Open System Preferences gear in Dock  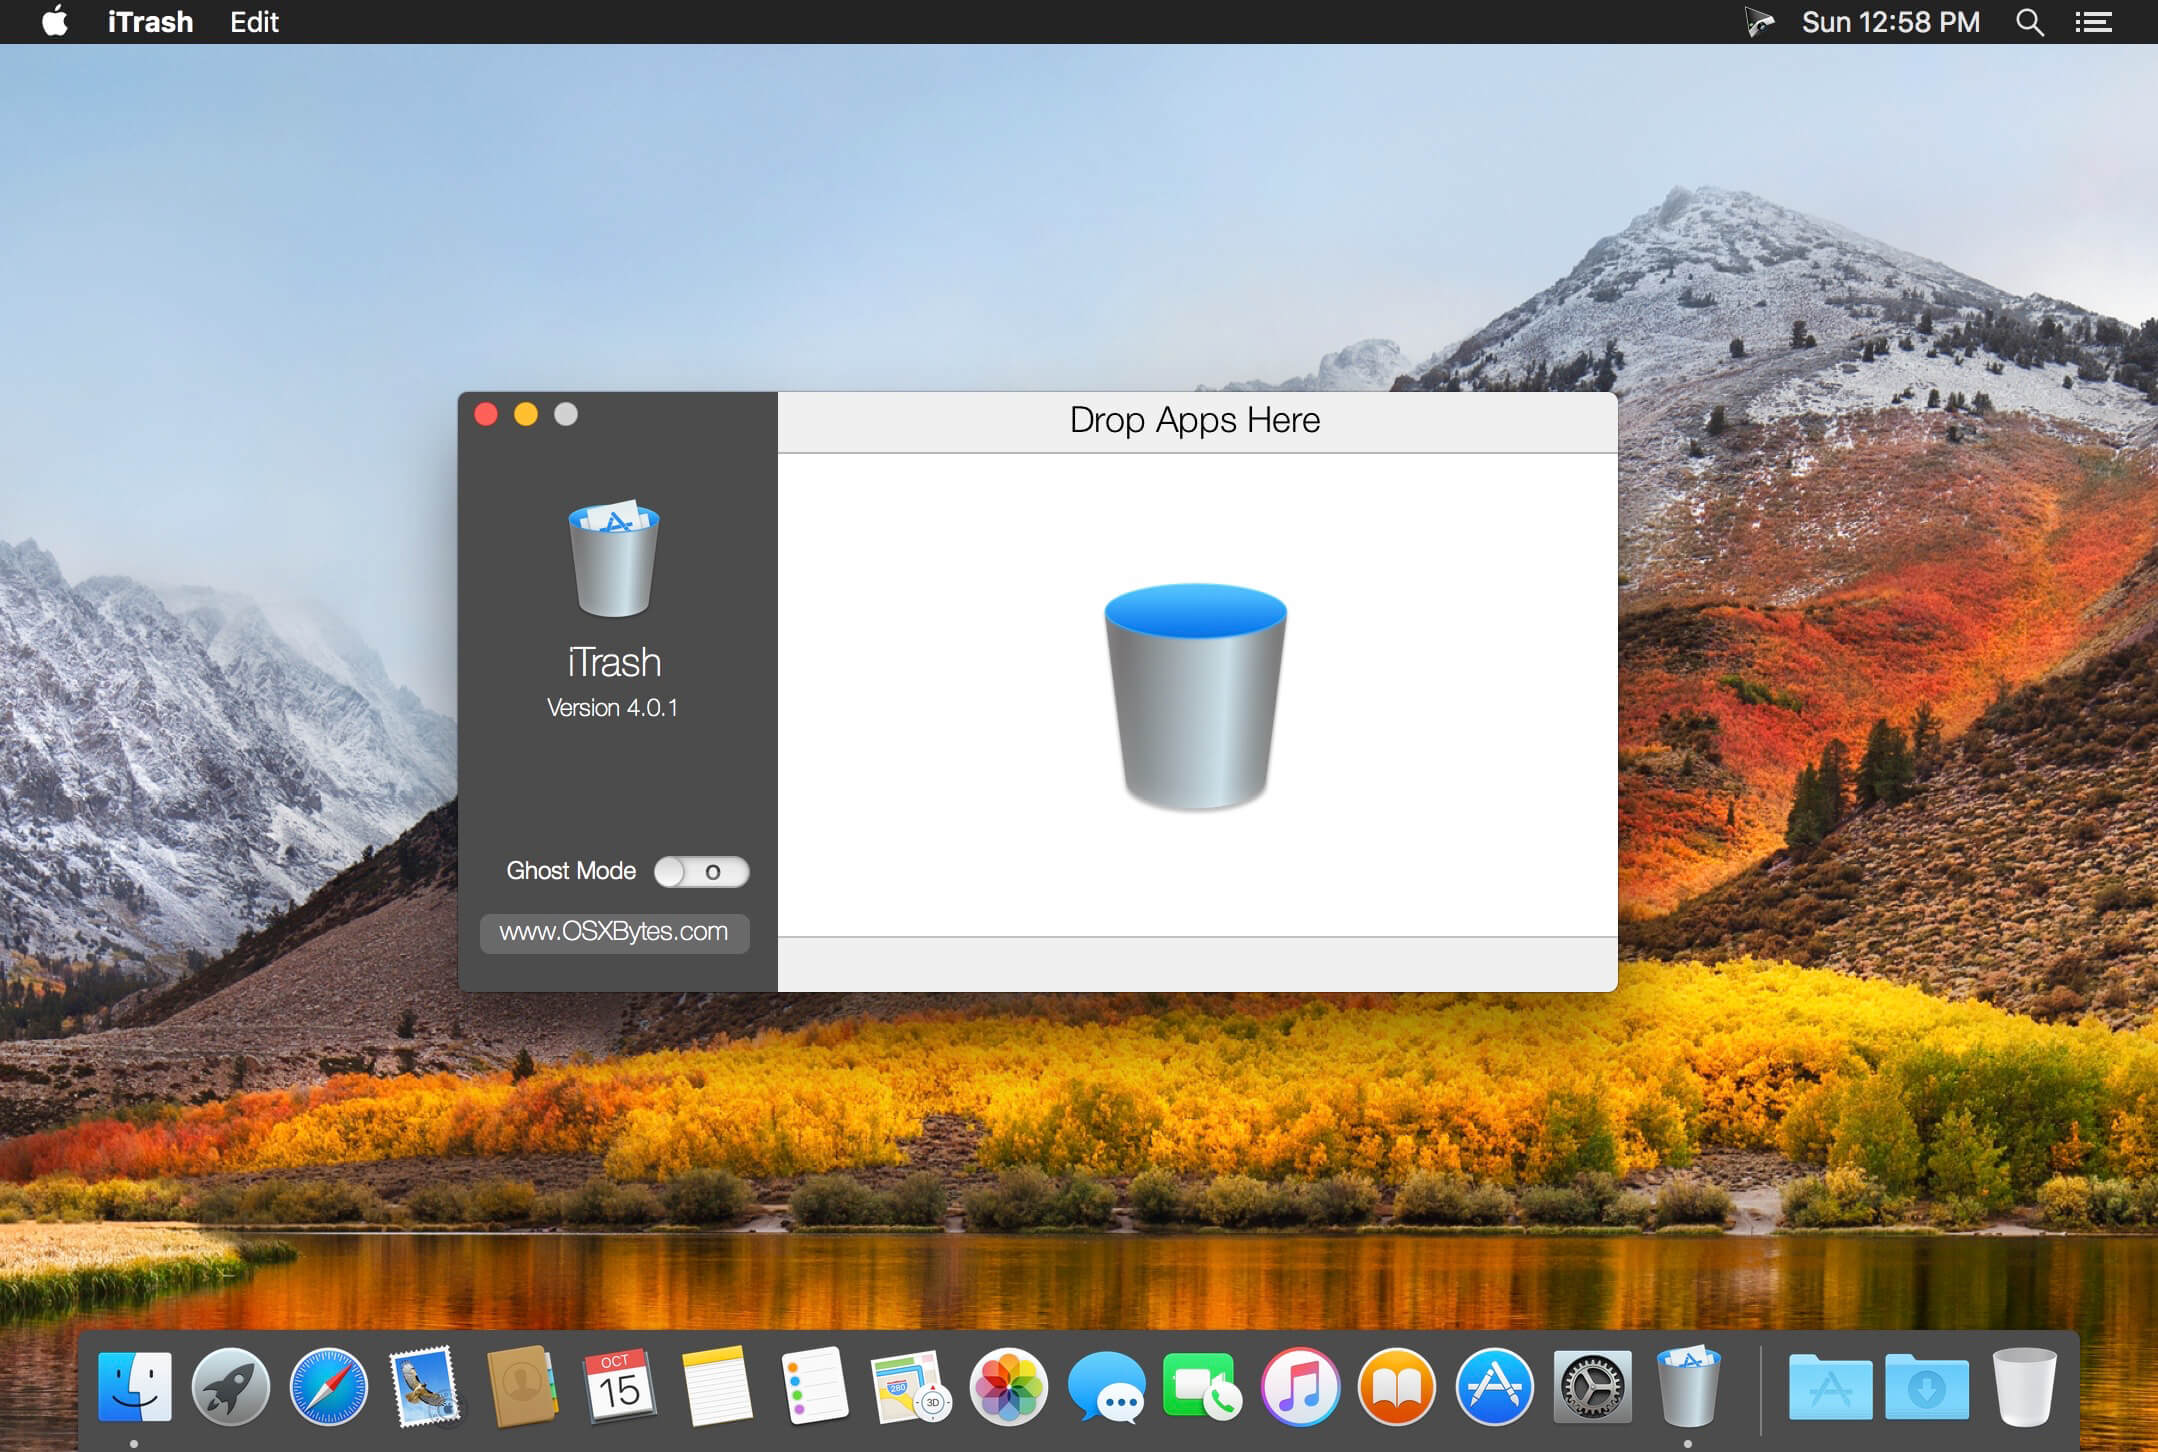(1592, 1387)
